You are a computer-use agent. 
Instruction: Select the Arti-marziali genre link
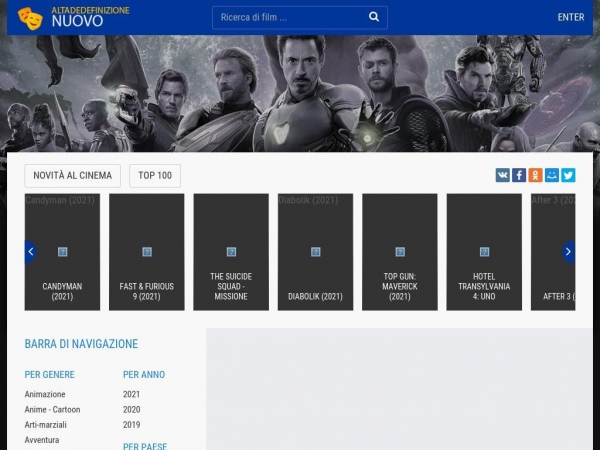46,425
